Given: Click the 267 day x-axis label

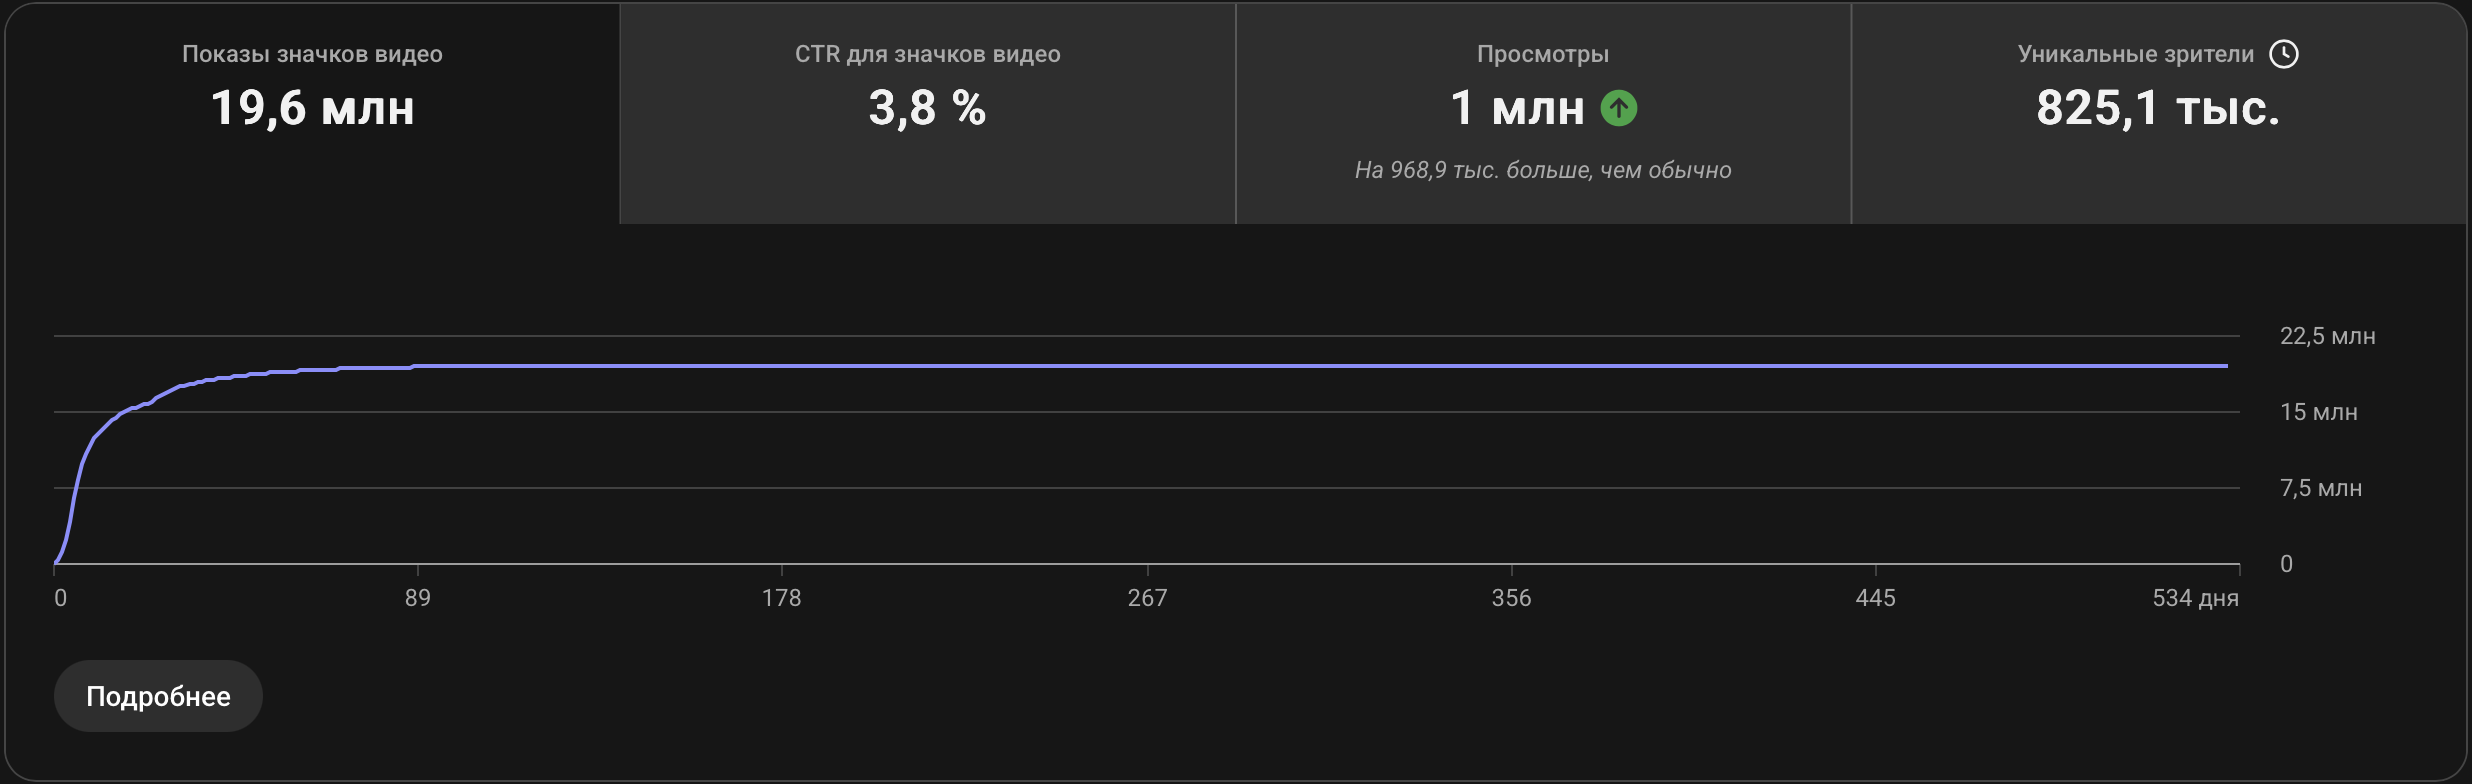Looking at the screenshot, I should coord(1147,598).
